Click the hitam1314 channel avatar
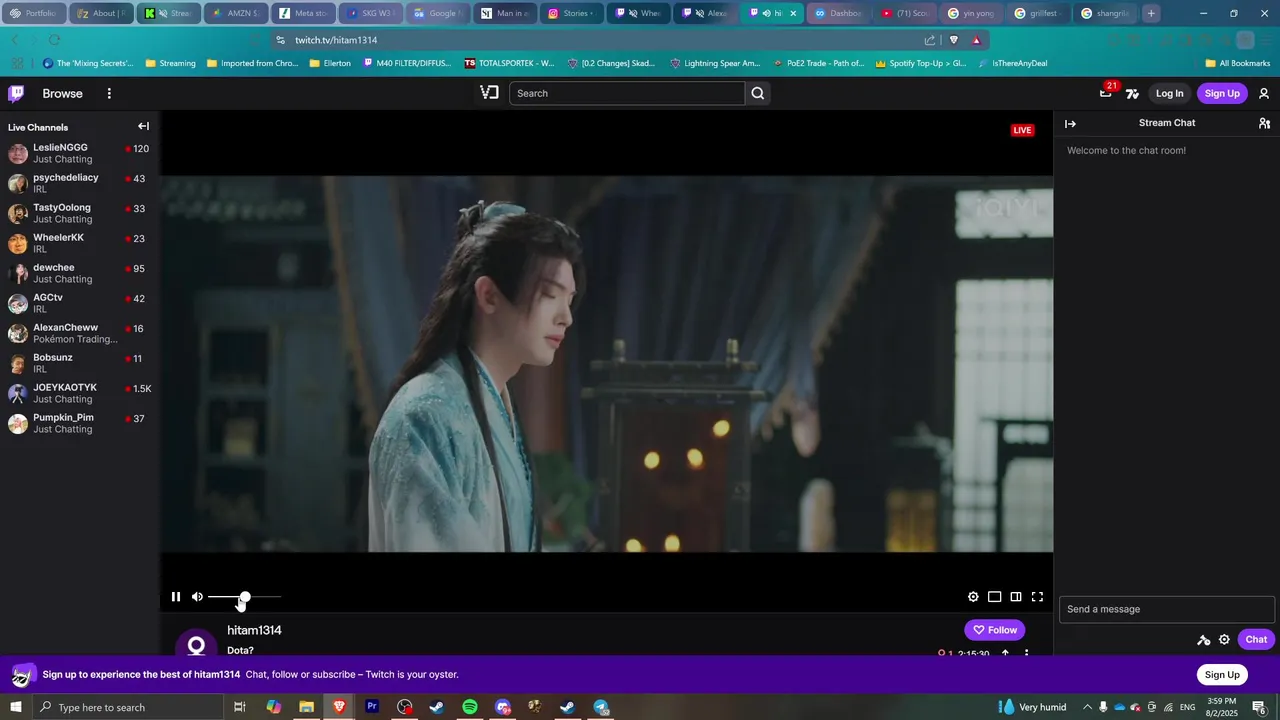Viewport: 1280px width, 720px height. coord(196,643)
